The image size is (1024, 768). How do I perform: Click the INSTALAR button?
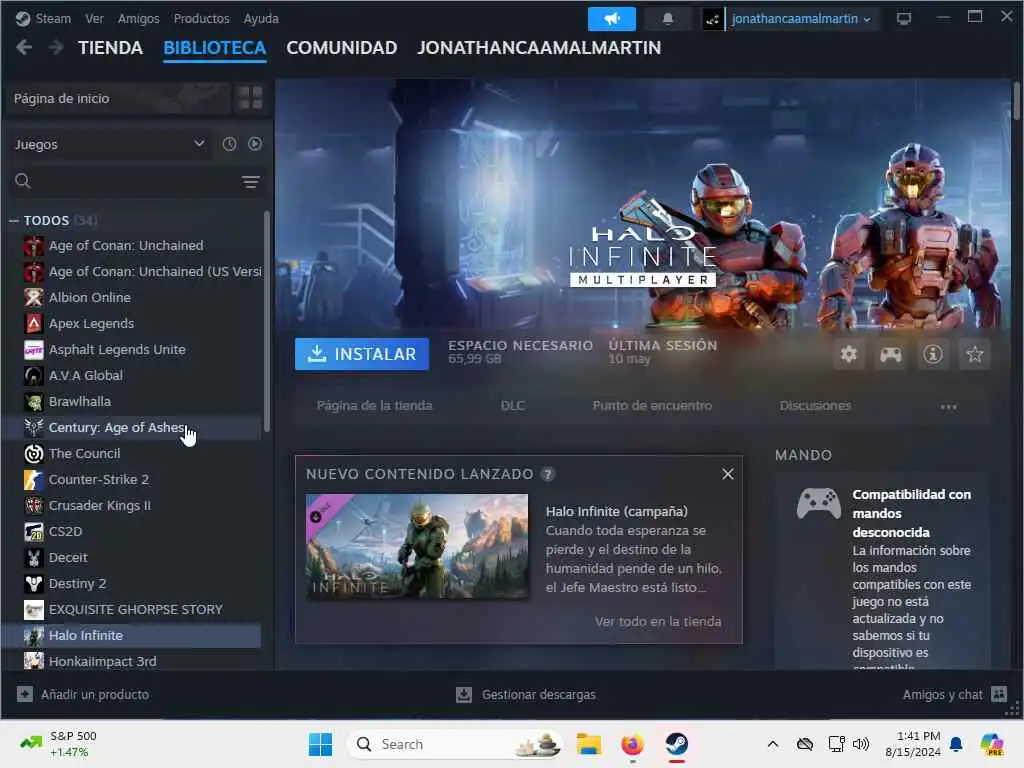click(362, 354)
